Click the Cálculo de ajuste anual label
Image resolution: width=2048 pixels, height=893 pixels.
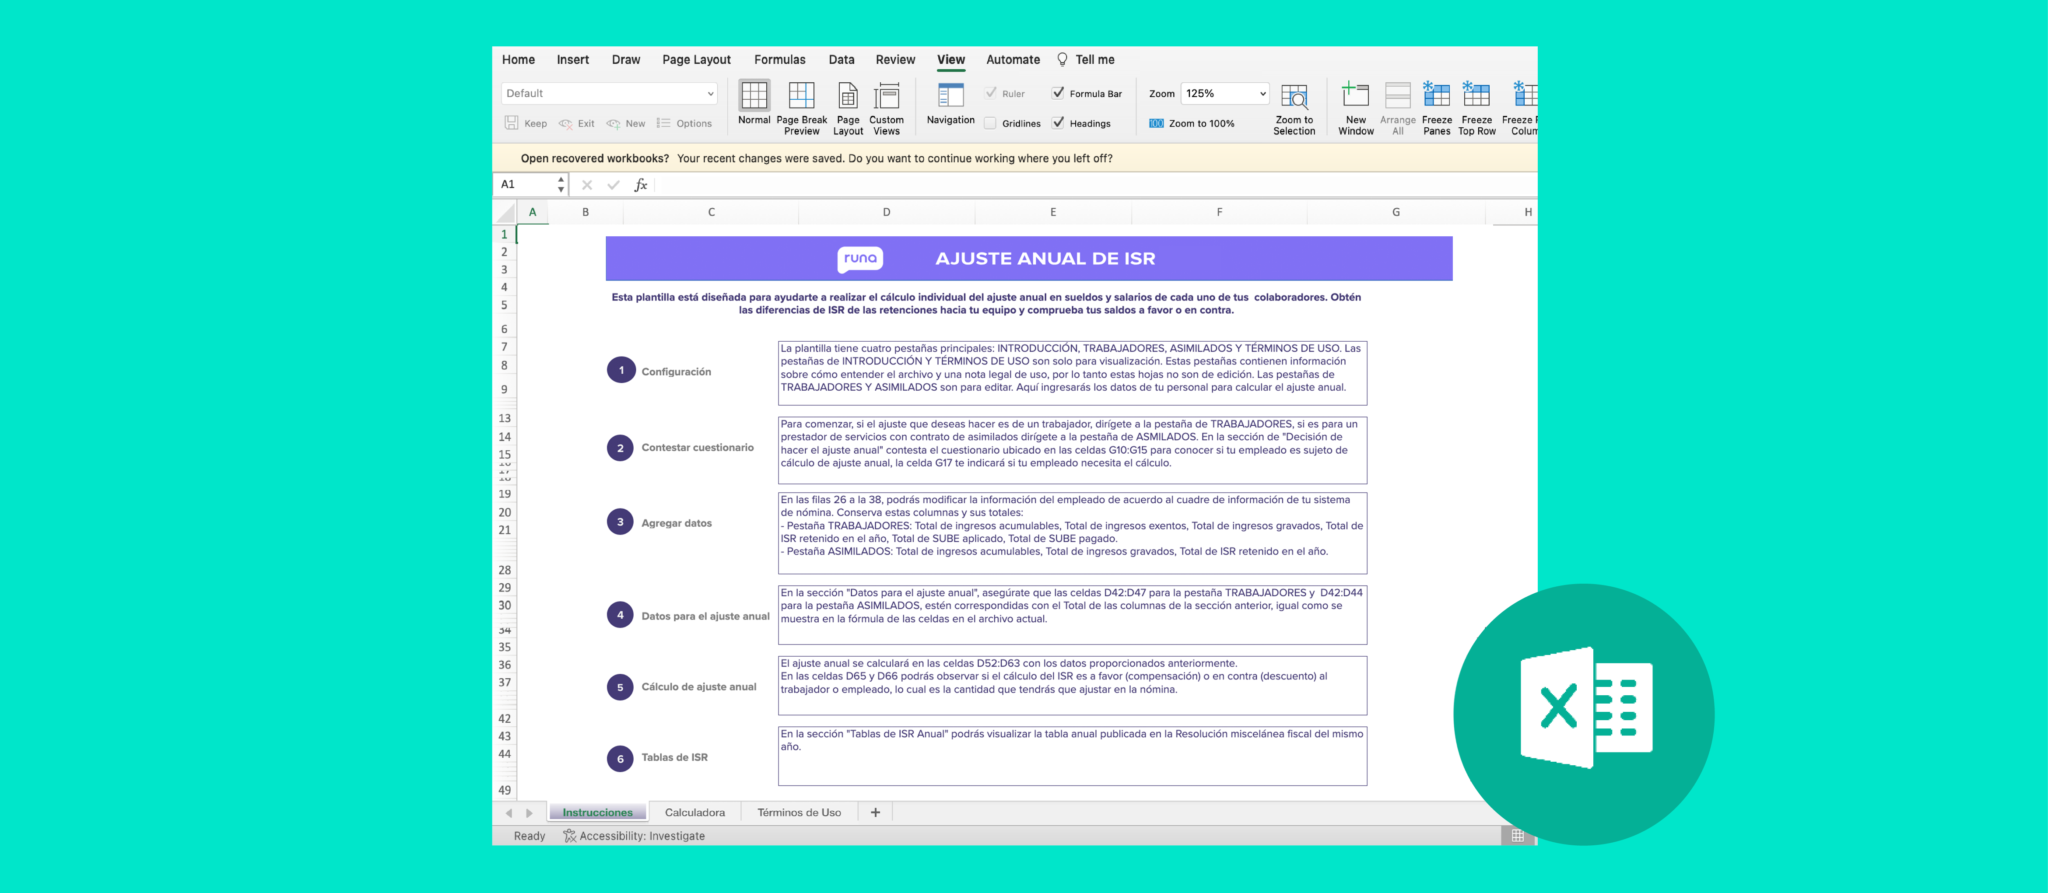tap(698, 687)
